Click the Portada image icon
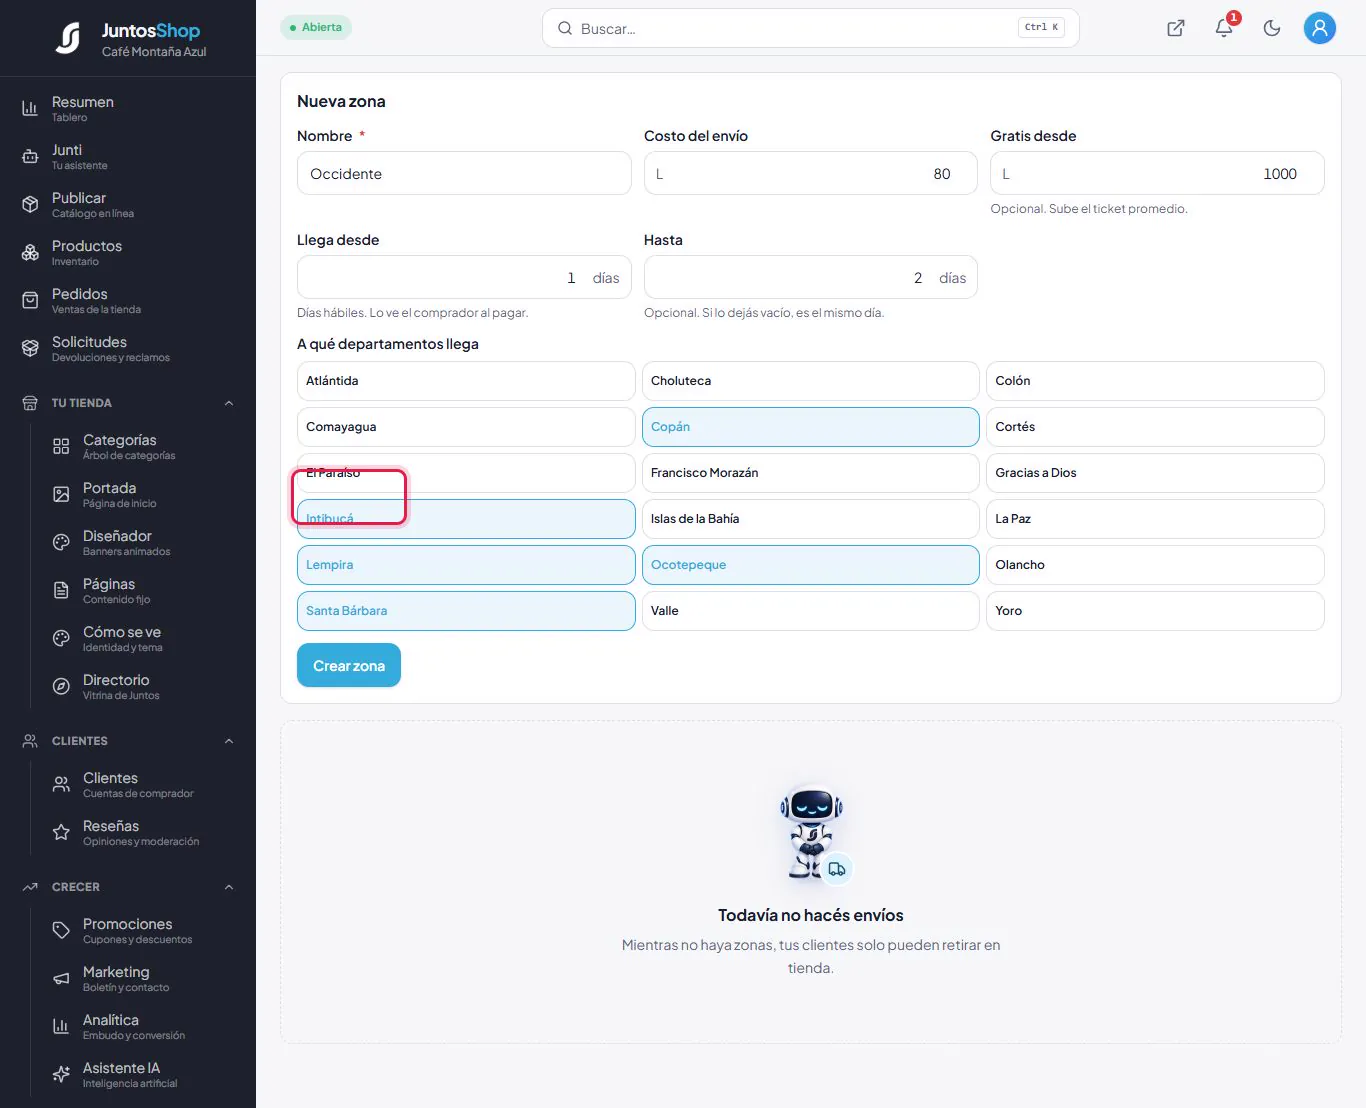1366x1108 pixels. [x=61, y=494]
